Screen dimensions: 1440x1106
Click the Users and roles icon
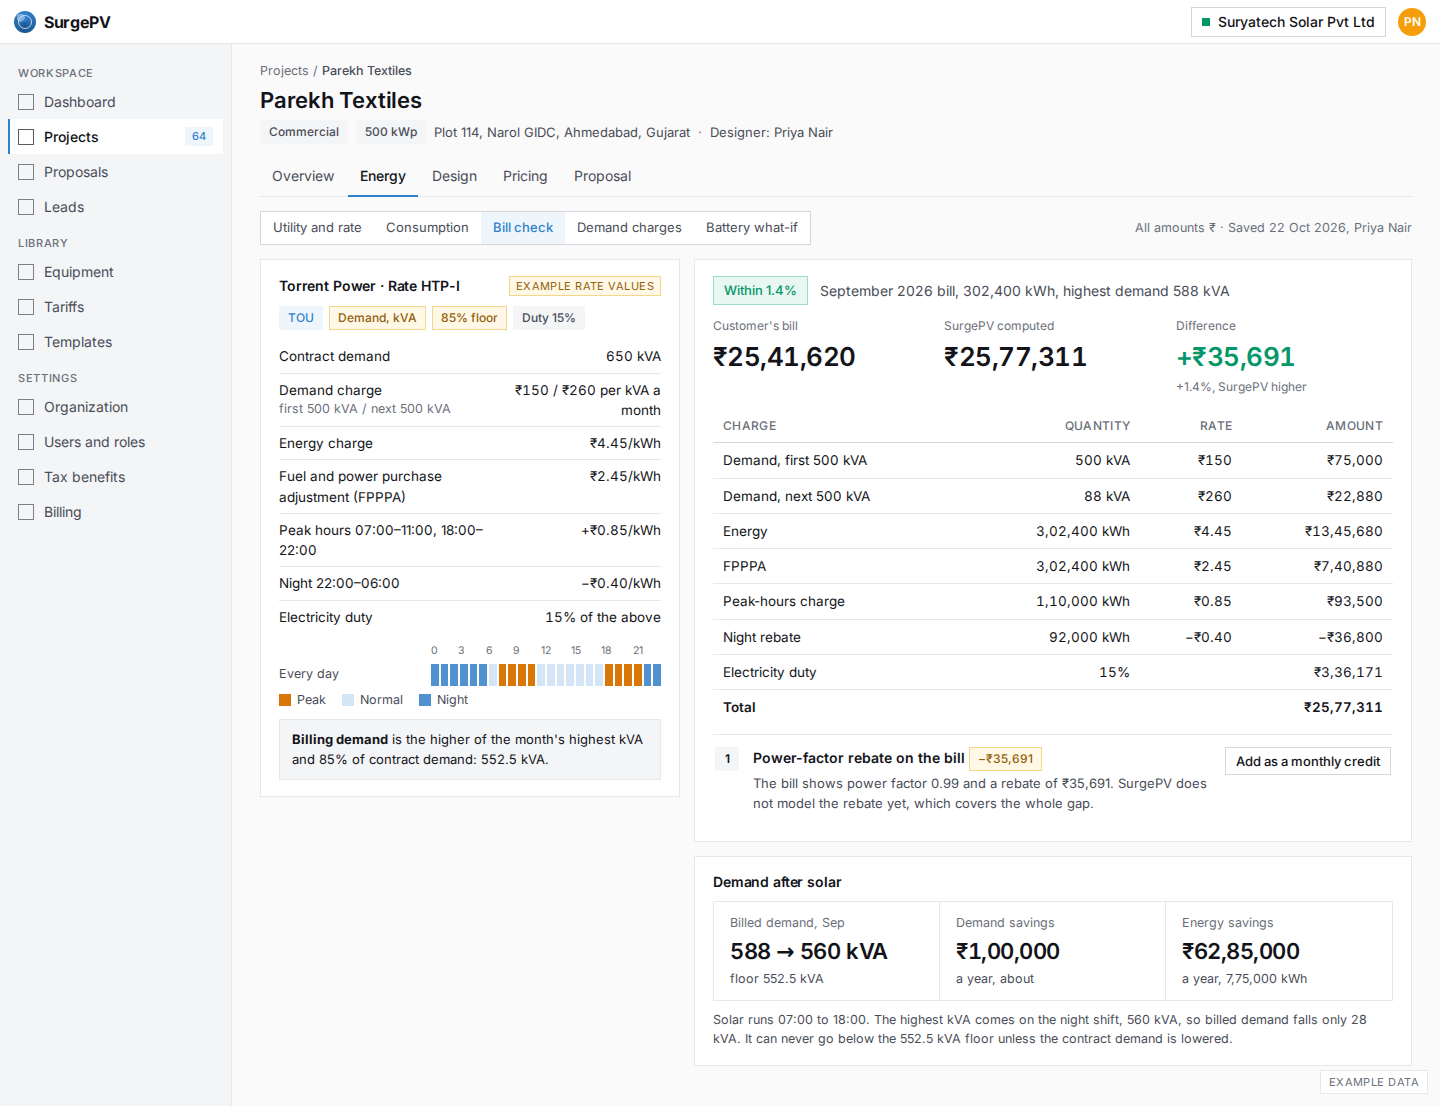point(26,442)
